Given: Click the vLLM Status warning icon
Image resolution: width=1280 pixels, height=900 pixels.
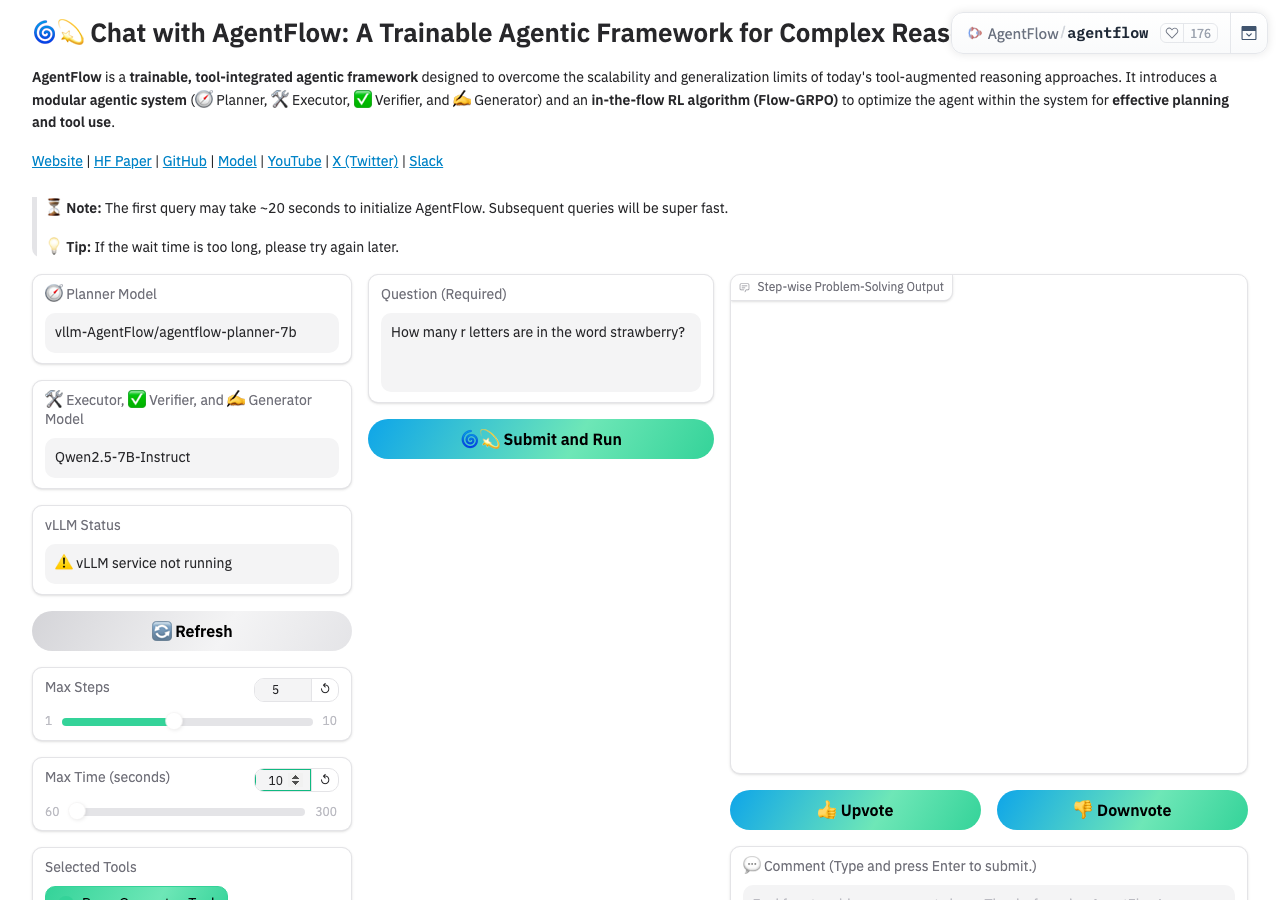Looking at the screenshot, I should tap(64, 563).
